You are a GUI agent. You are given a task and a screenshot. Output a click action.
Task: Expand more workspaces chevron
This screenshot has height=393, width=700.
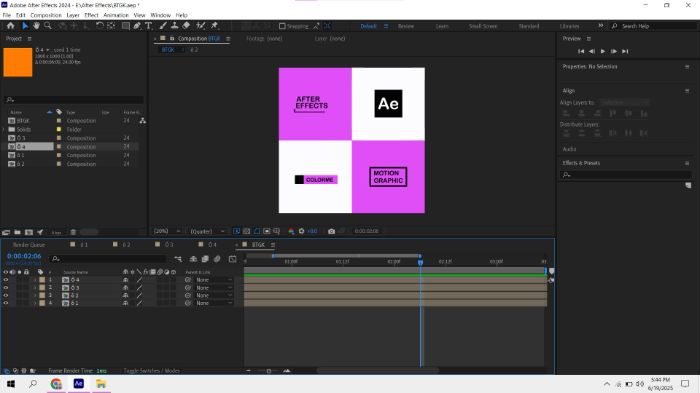[x=600, y=26]
